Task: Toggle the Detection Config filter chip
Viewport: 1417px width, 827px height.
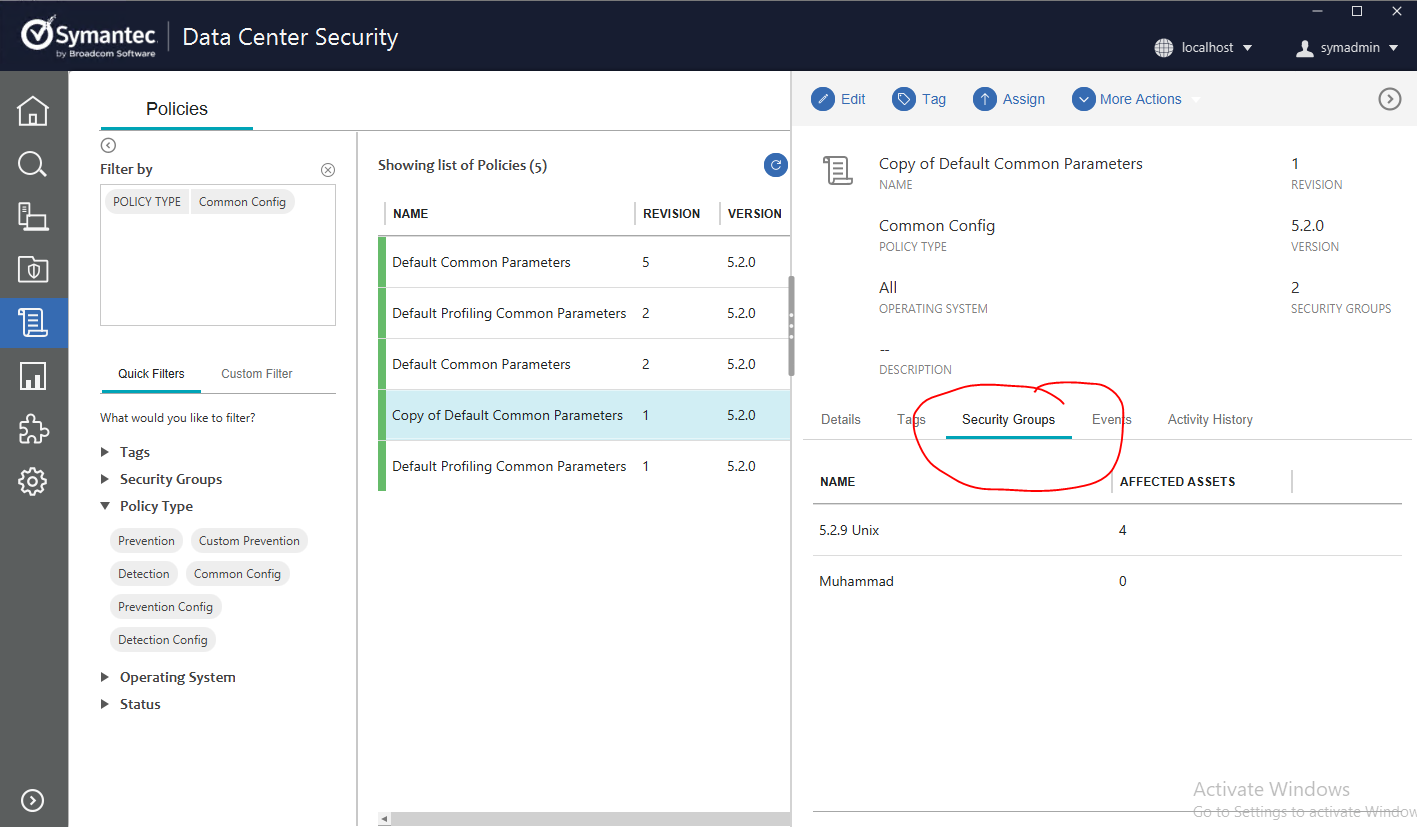Action: coord(163,640)
